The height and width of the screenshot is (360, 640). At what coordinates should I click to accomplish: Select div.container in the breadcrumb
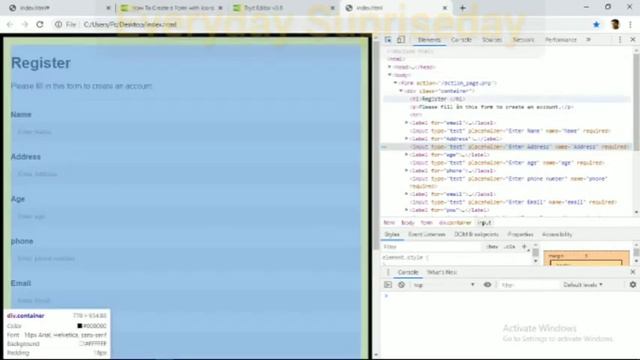coord(455,222)
